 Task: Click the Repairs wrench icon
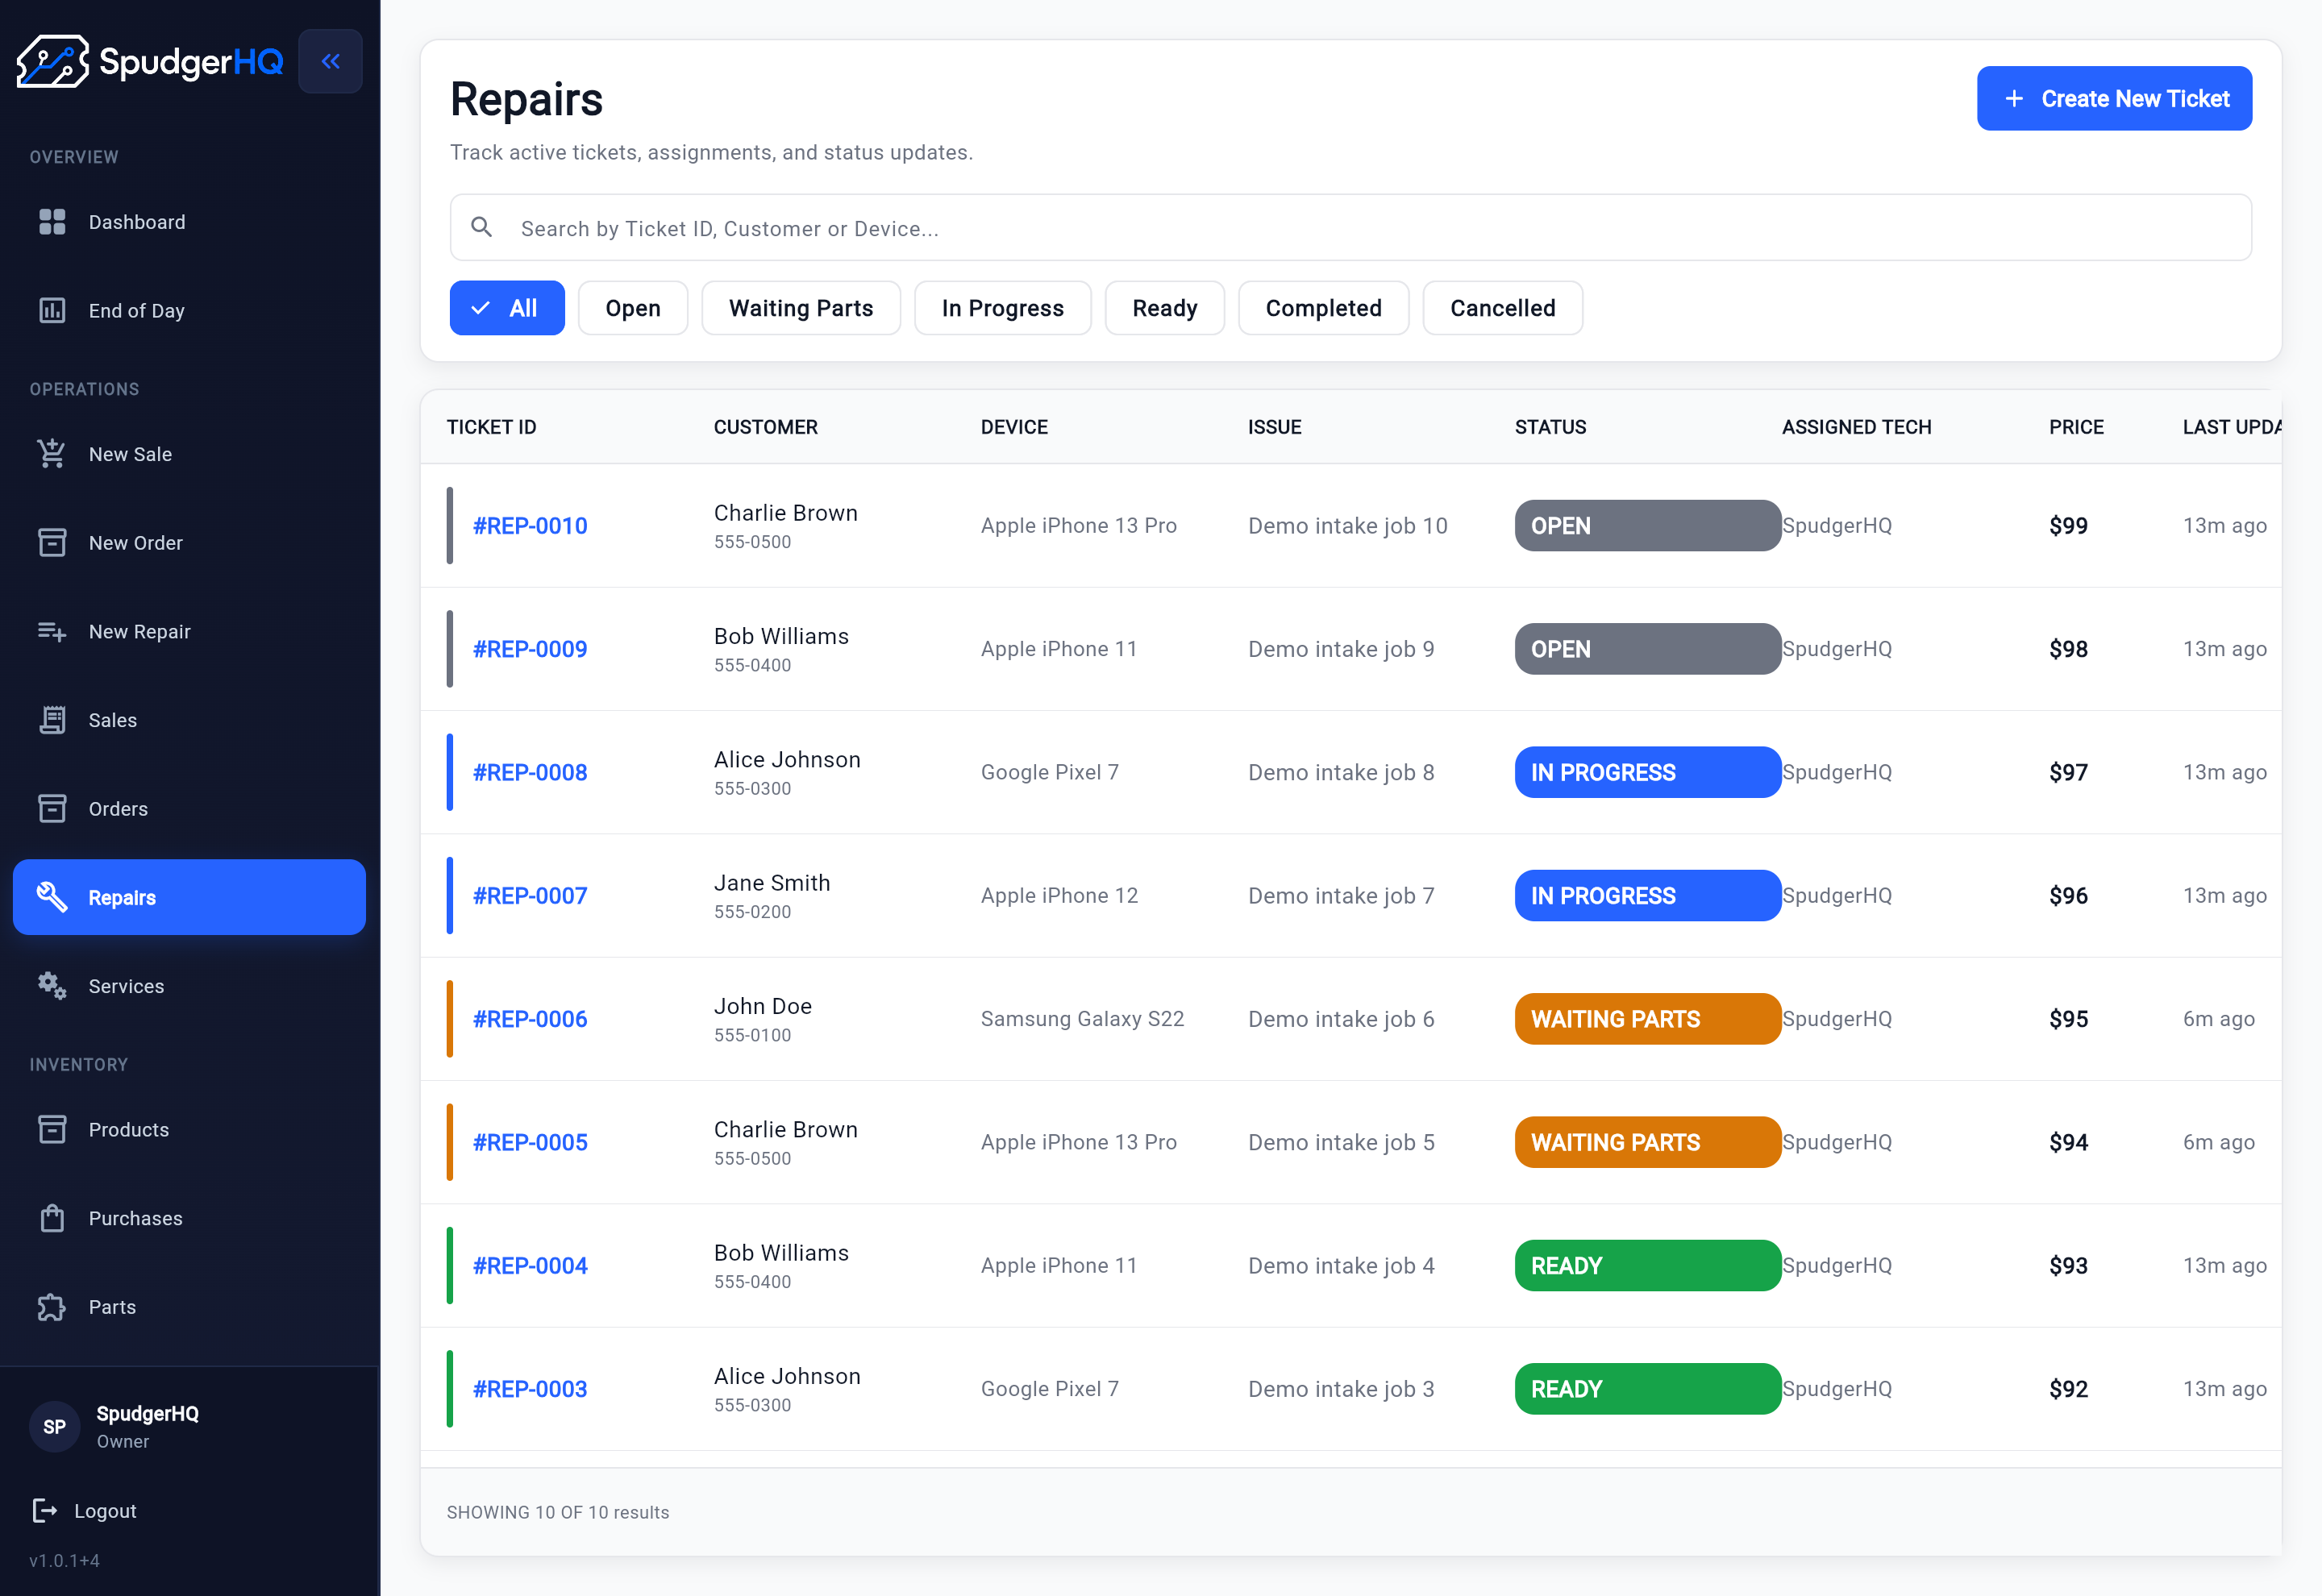pos(52,897)
